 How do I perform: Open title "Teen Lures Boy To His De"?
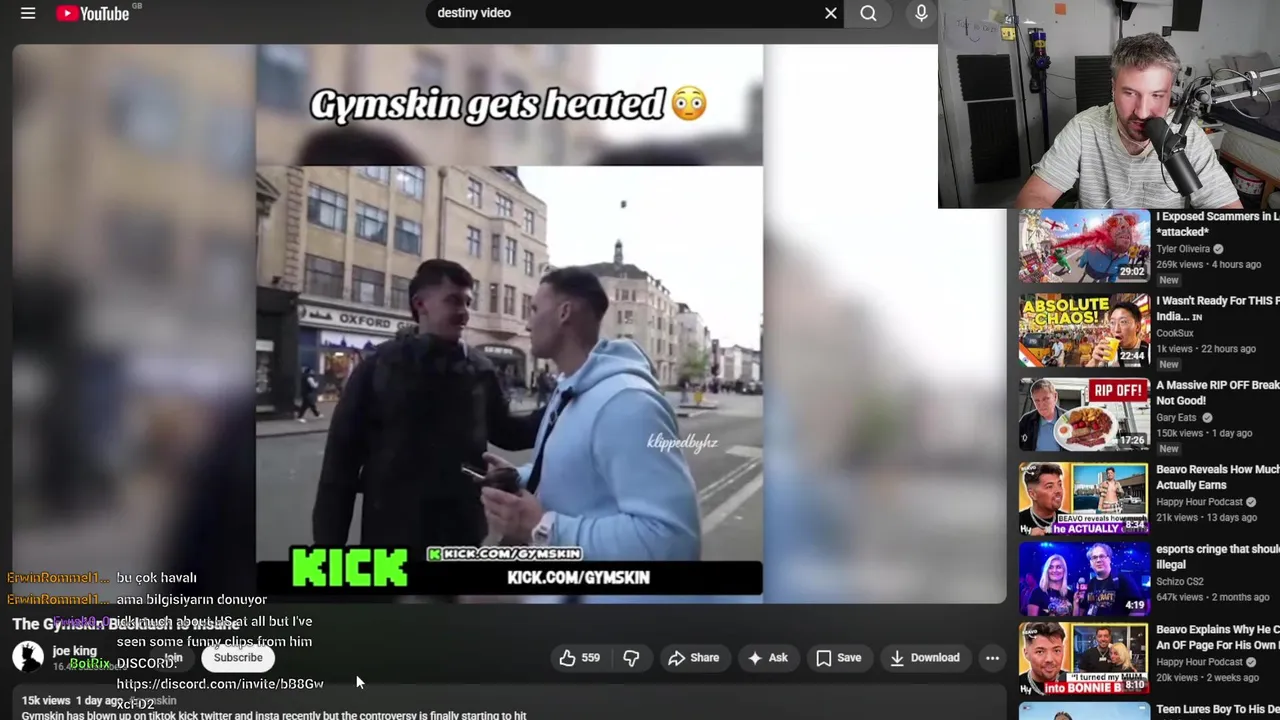[x=1218, y=710]
